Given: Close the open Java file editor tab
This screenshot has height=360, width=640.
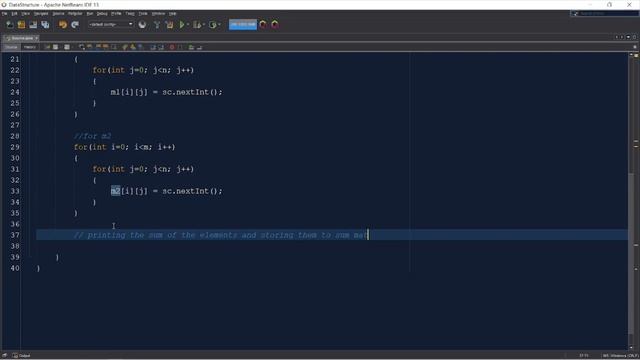Looking at the screenshot, I should point(36,38).
